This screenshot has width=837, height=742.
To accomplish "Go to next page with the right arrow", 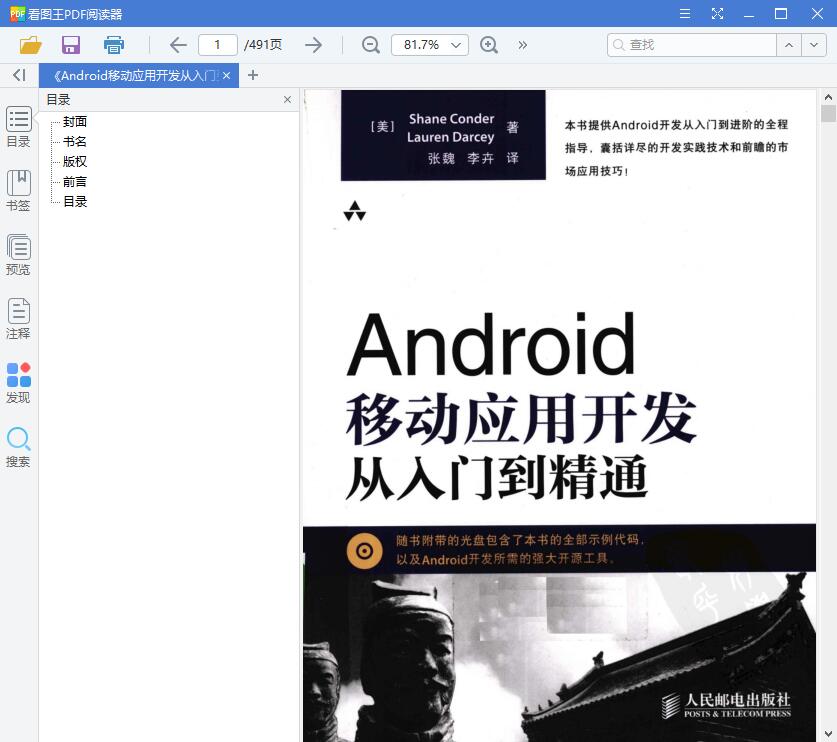I will pos(313,45).
